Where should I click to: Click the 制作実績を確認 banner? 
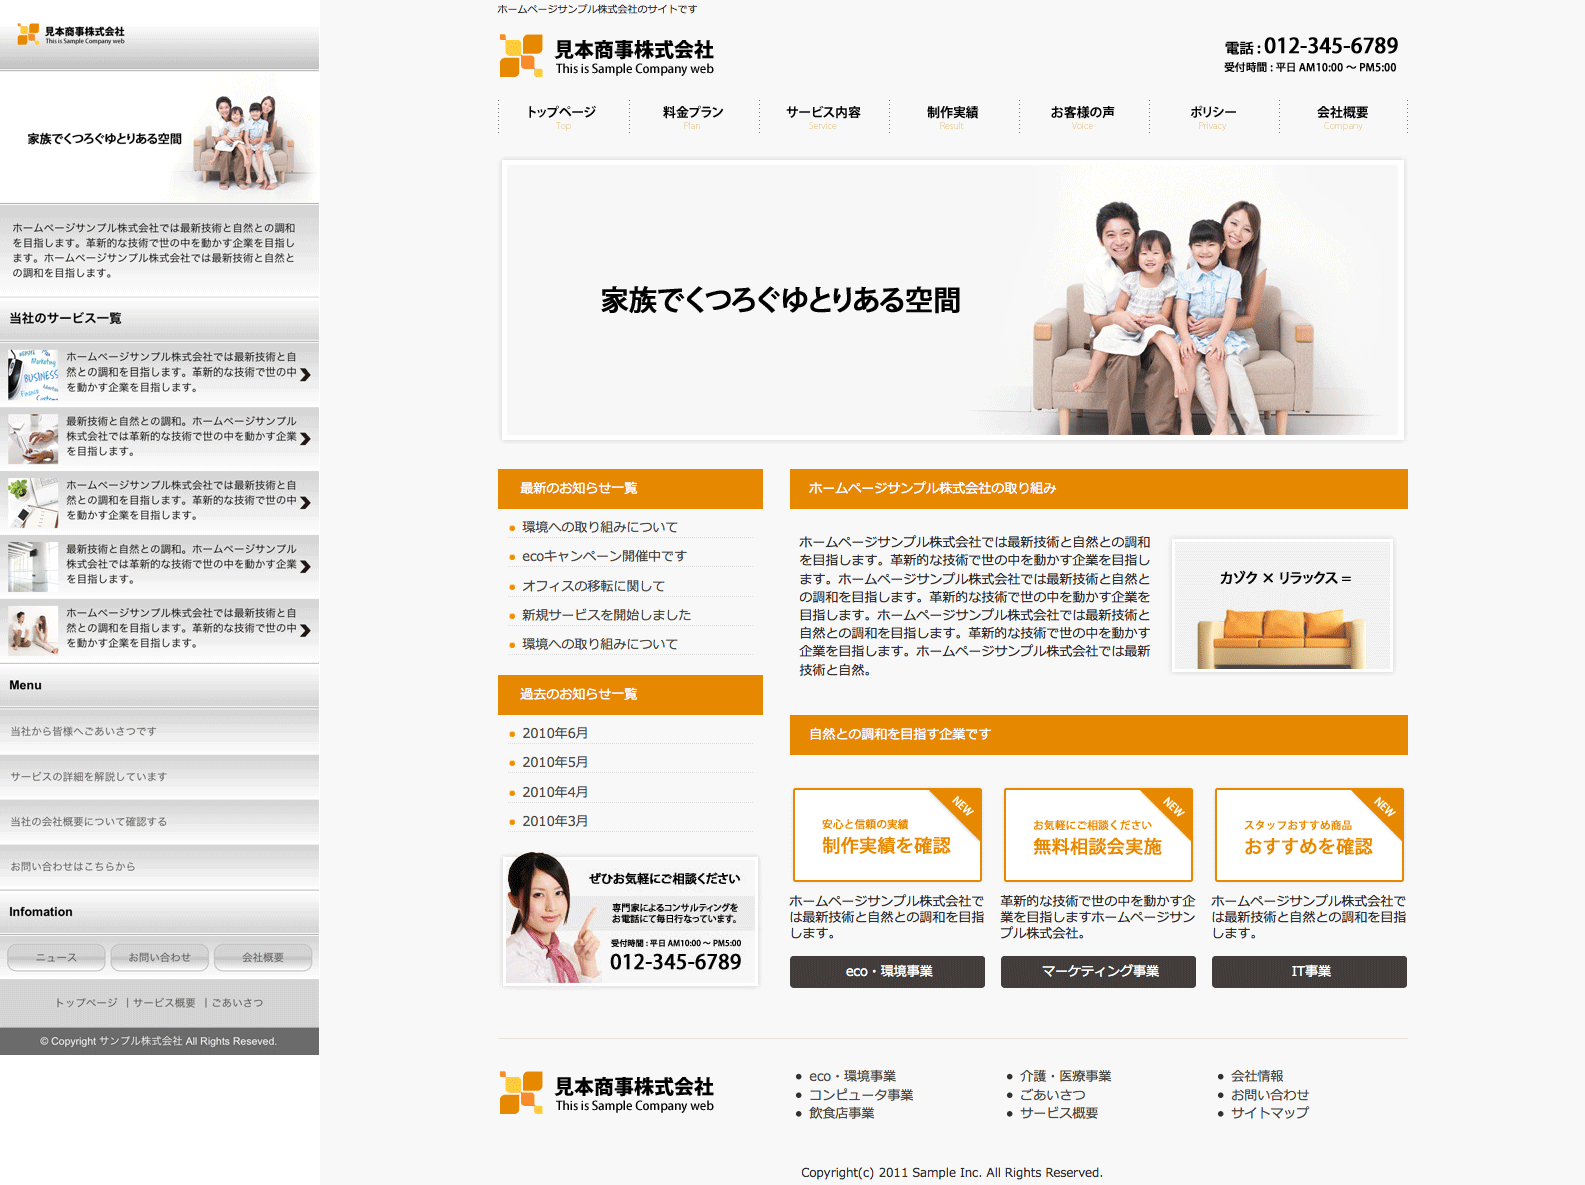[887, 835]
